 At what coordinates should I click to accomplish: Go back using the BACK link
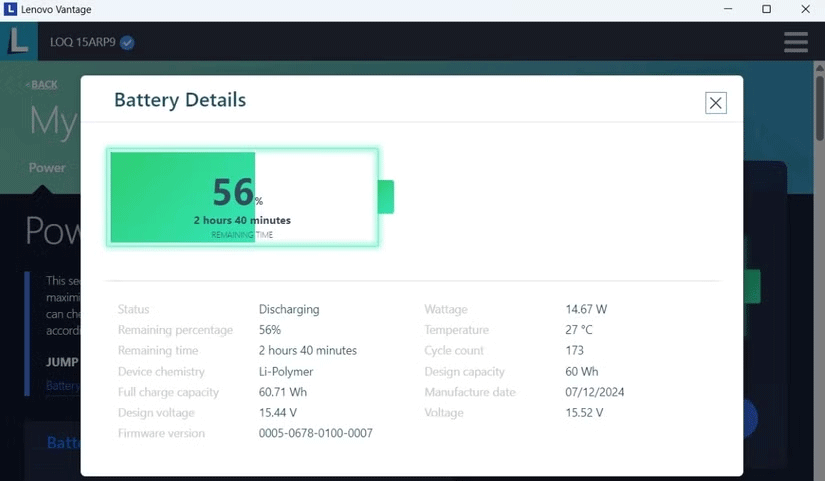[x=42, y=85]
